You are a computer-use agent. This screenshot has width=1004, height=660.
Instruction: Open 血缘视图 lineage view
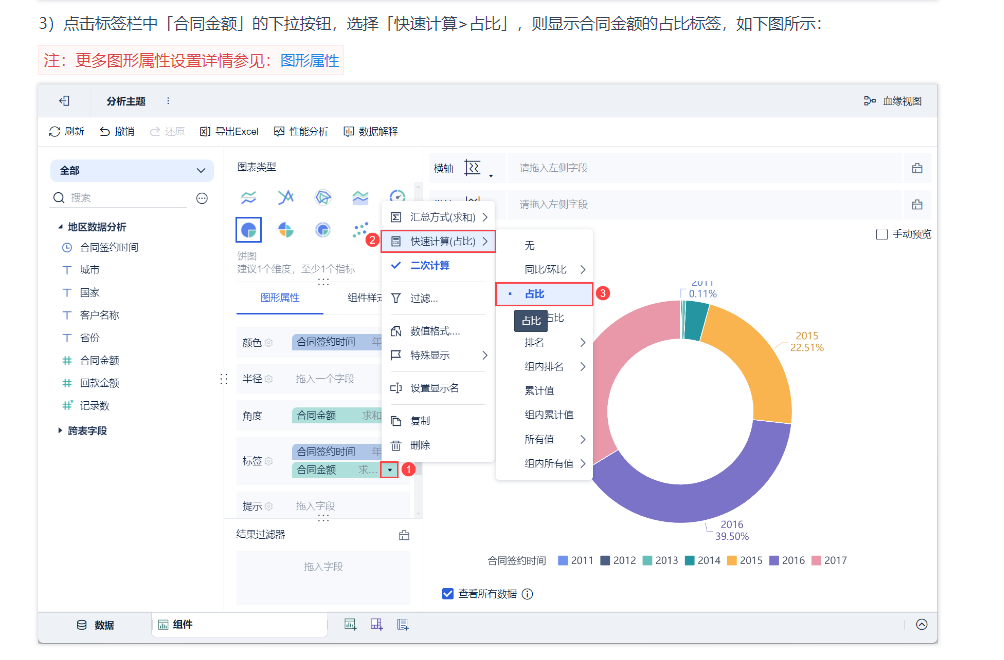tap(893, 101)
